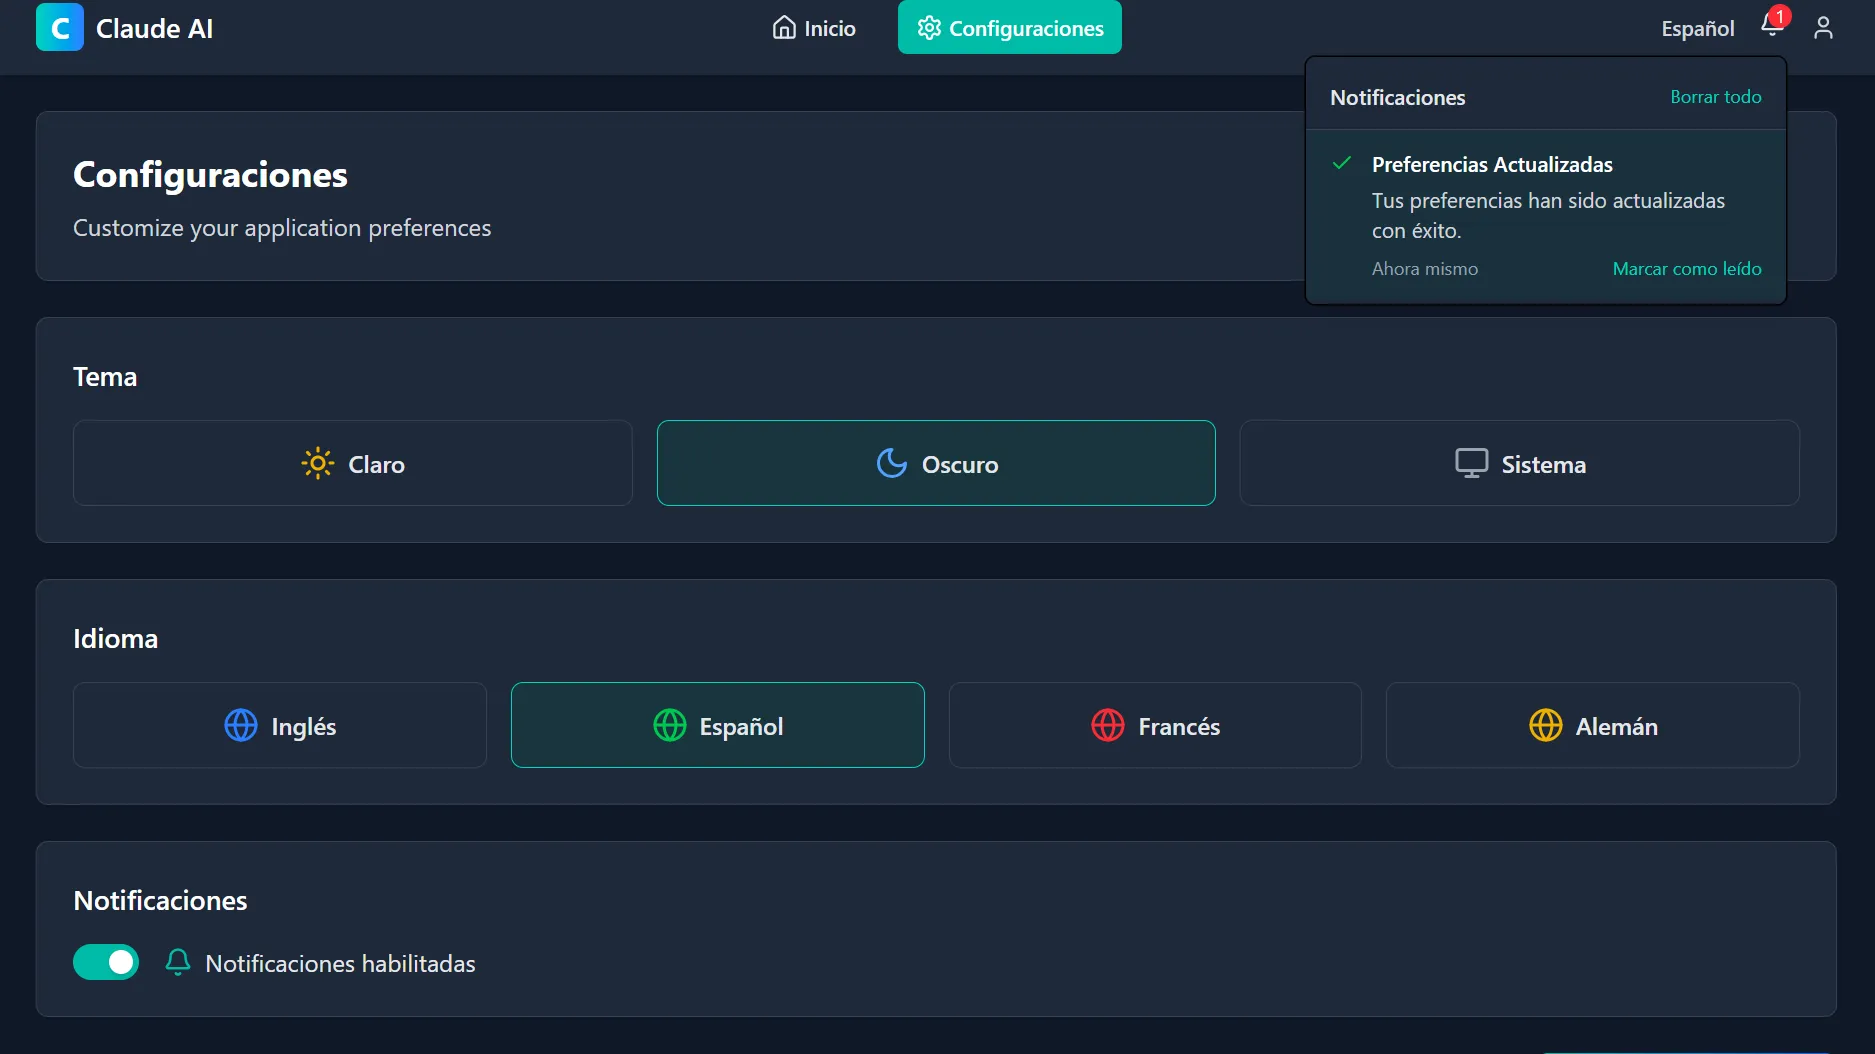Click Marcar como leído on the notification
1875x1054 pixels.
pos(1686,269)
